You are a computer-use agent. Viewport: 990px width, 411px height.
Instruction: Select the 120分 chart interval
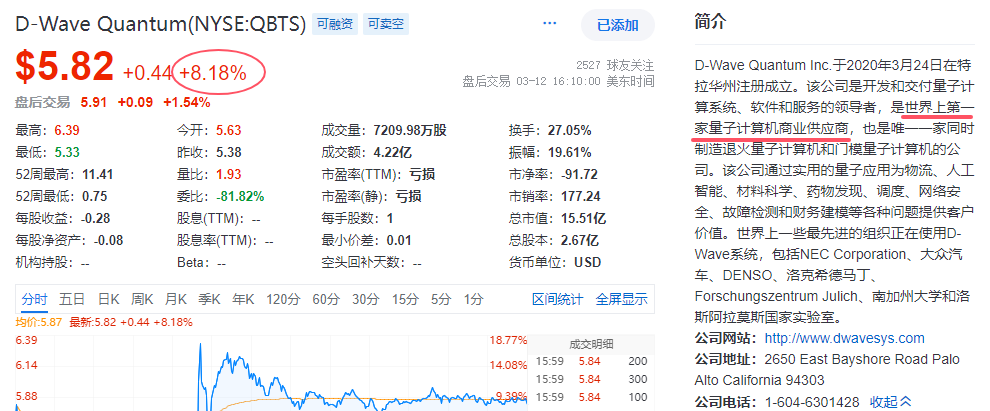pyautogui.click(x=283, y=299)
